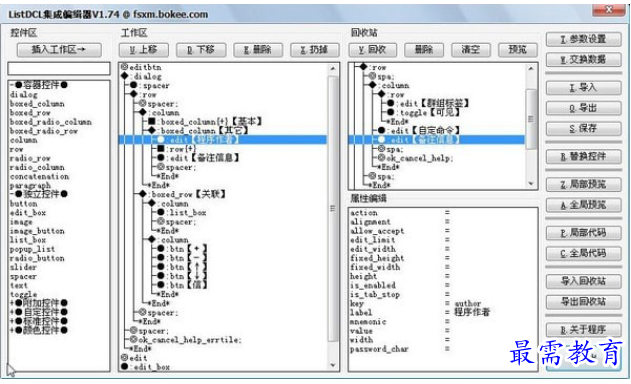Clear recycle bin with 清空 button
The width and height of the screenshot is (631, 384).
470,50
